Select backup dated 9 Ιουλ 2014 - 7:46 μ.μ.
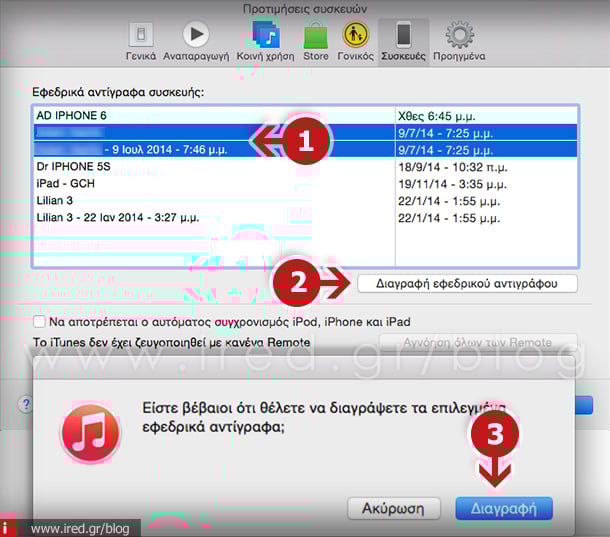Image resolution: width=610 pixels, height=537 pixels. [x=305, y=149]
